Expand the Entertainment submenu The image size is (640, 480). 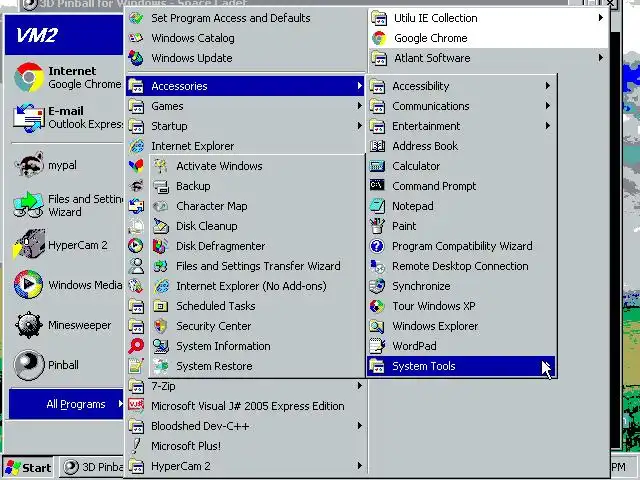point(461,126)
